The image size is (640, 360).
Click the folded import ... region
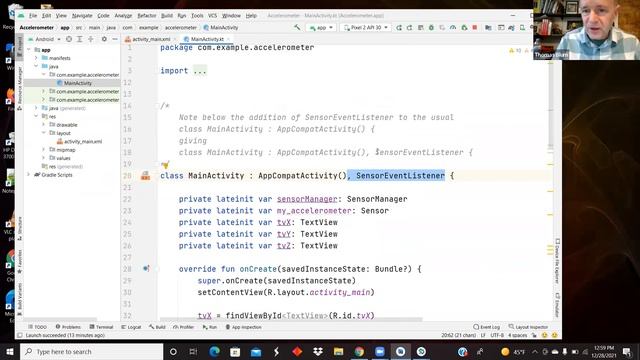(200, 71)
